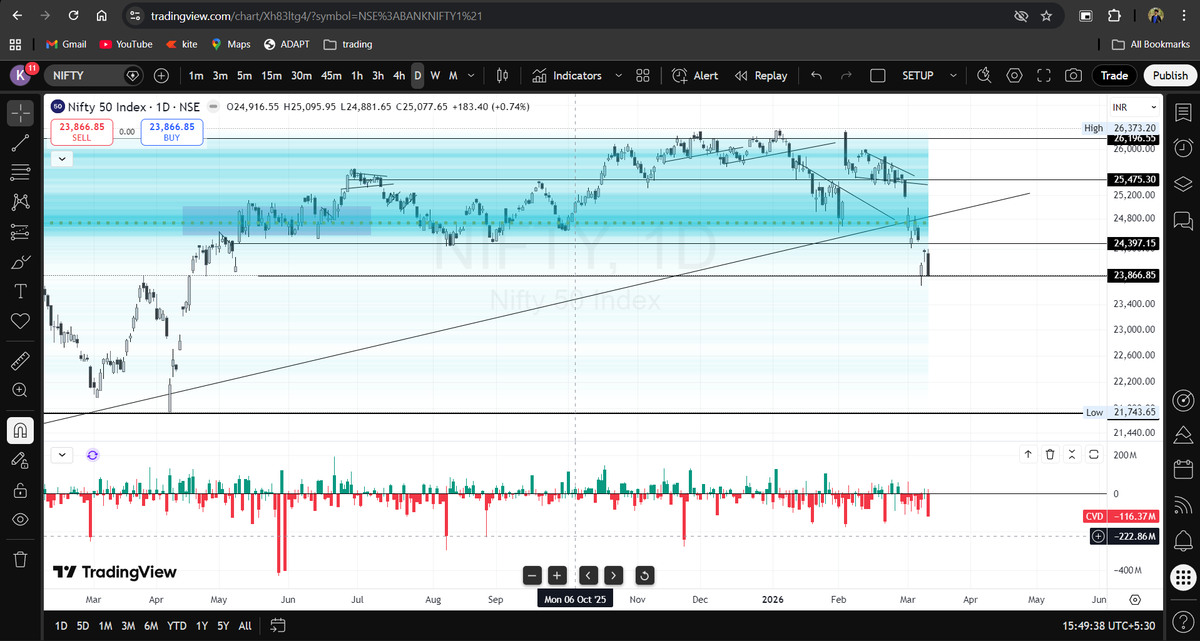This screenshot has width=1200, height=641.
Task: Toggle lock all drawing tools
Action: [x=20, y=490]
